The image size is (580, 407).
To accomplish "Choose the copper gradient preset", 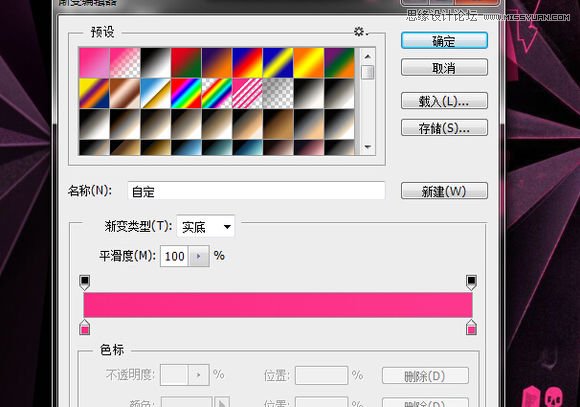I will (x=125, y=93).
